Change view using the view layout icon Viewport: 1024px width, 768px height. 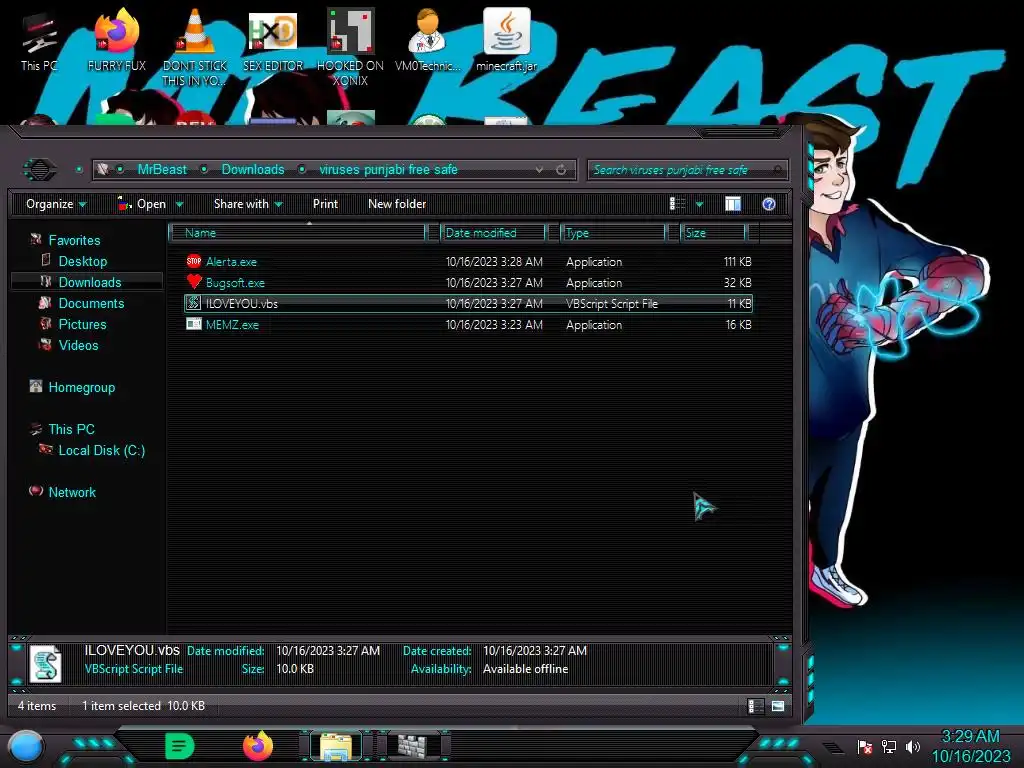click(678, 204)
